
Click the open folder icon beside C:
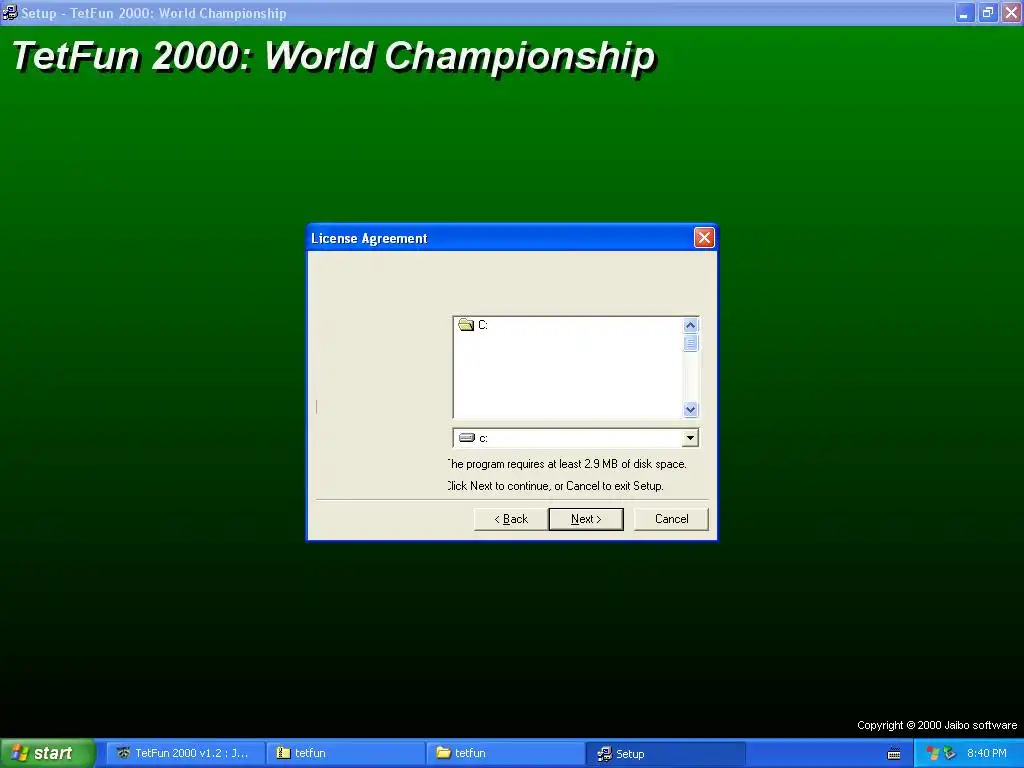point(466,325)
